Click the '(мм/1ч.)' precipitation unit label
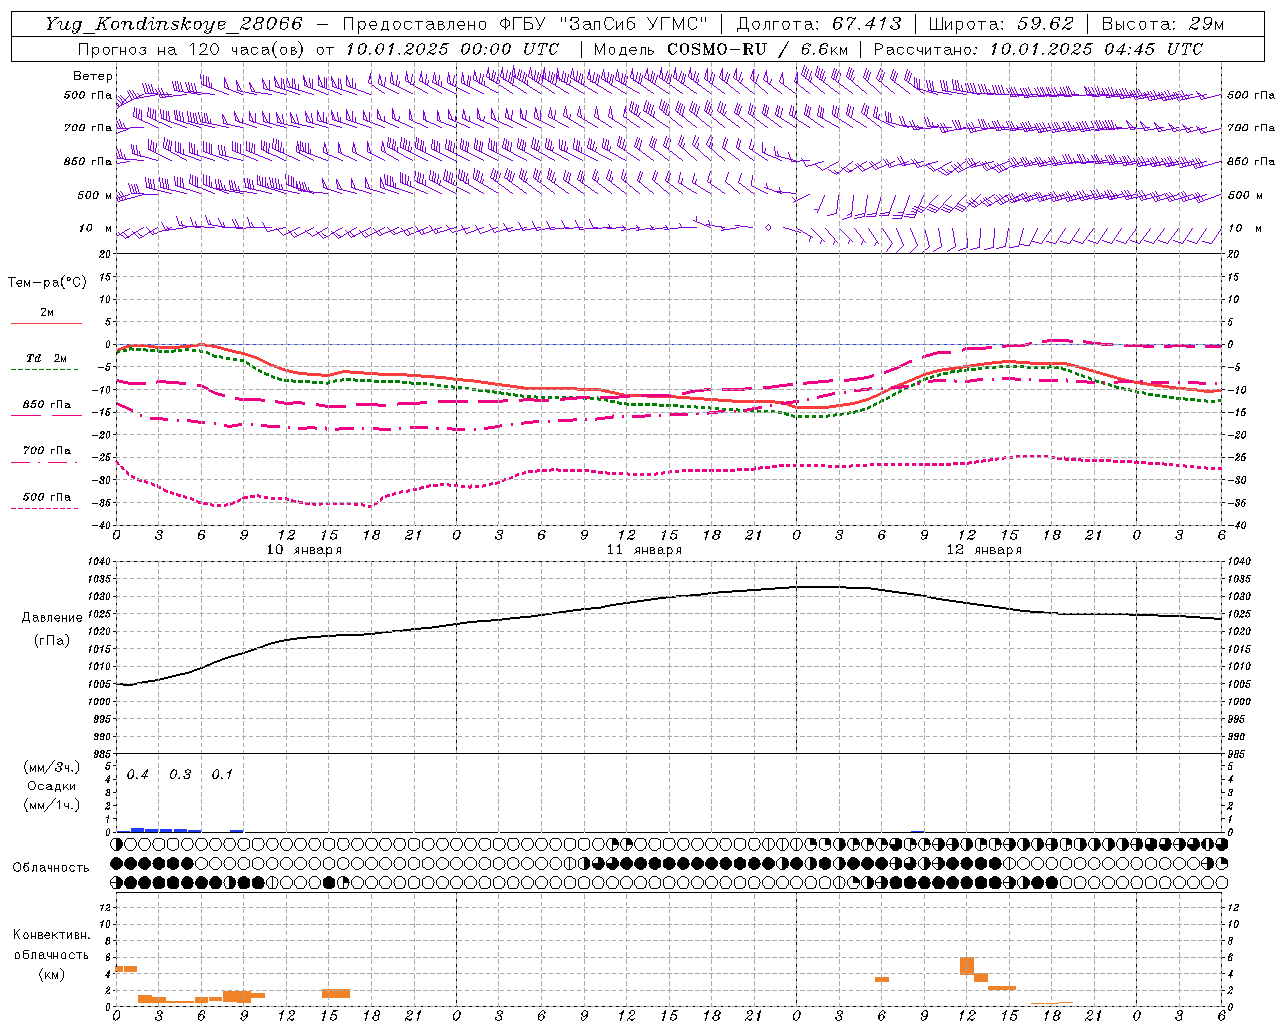 point(52,805)
